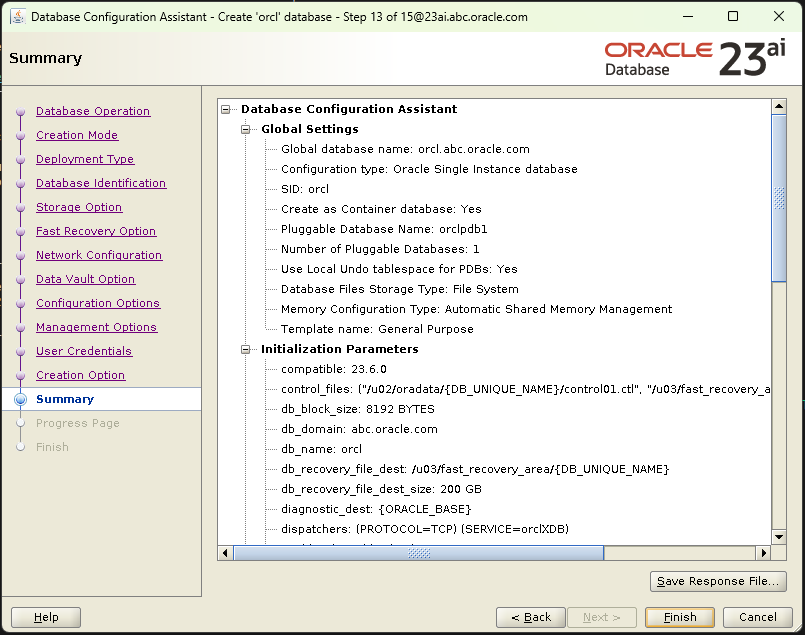Select Creation Mode in the sidebar

click(77, 135)
